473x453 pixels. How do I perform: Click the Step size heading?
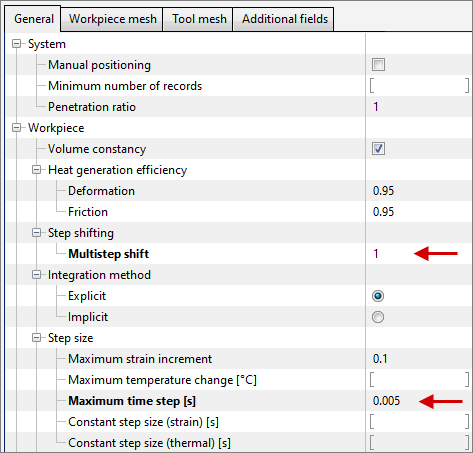(x=70, y=338)
